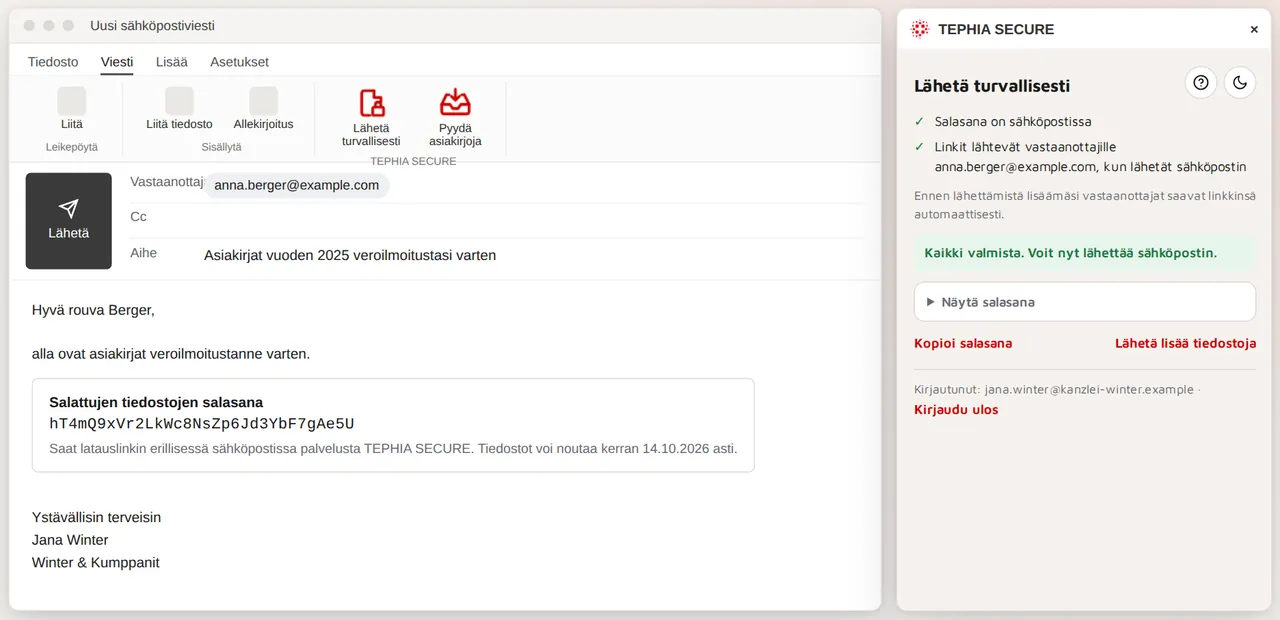Click the Aihe subject field text
The height and width of the screenshot is (620, 1280).
(x=350, y=255)
